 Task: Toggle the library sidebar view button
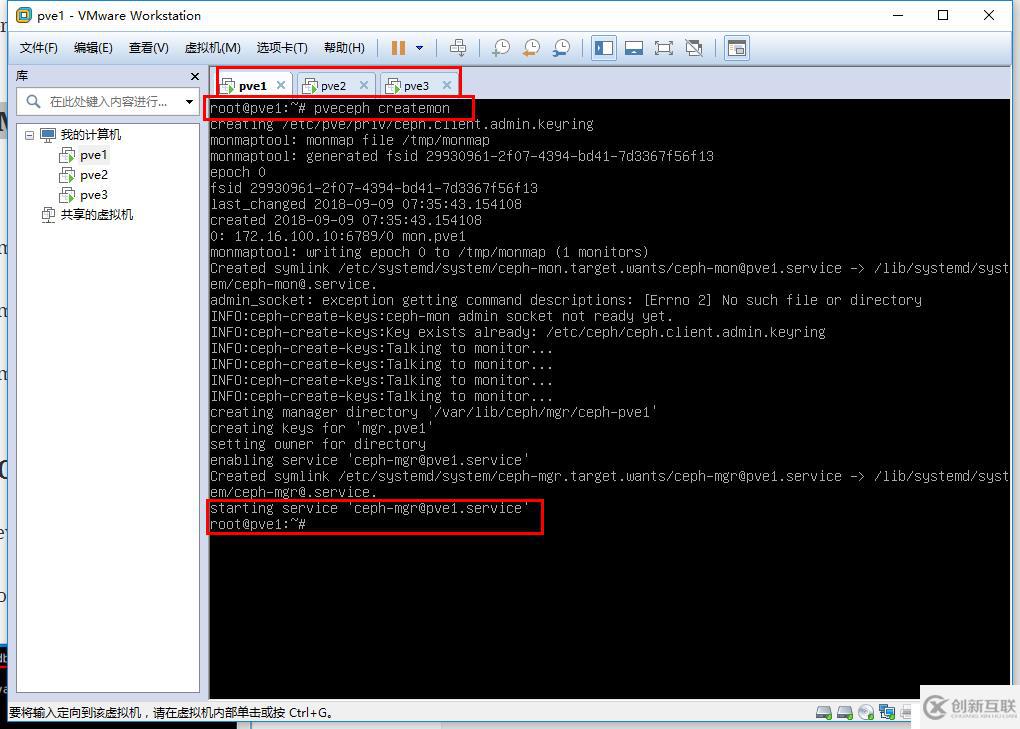coord(604,47)
